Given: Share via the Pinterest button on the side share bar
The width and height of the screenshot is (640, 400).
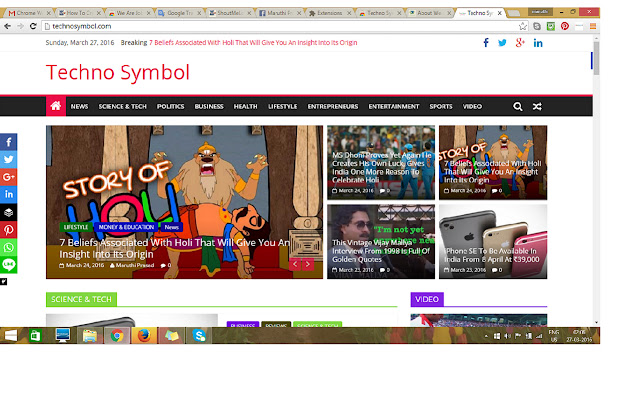Looking at the screenshot, I should pos(9,230).
